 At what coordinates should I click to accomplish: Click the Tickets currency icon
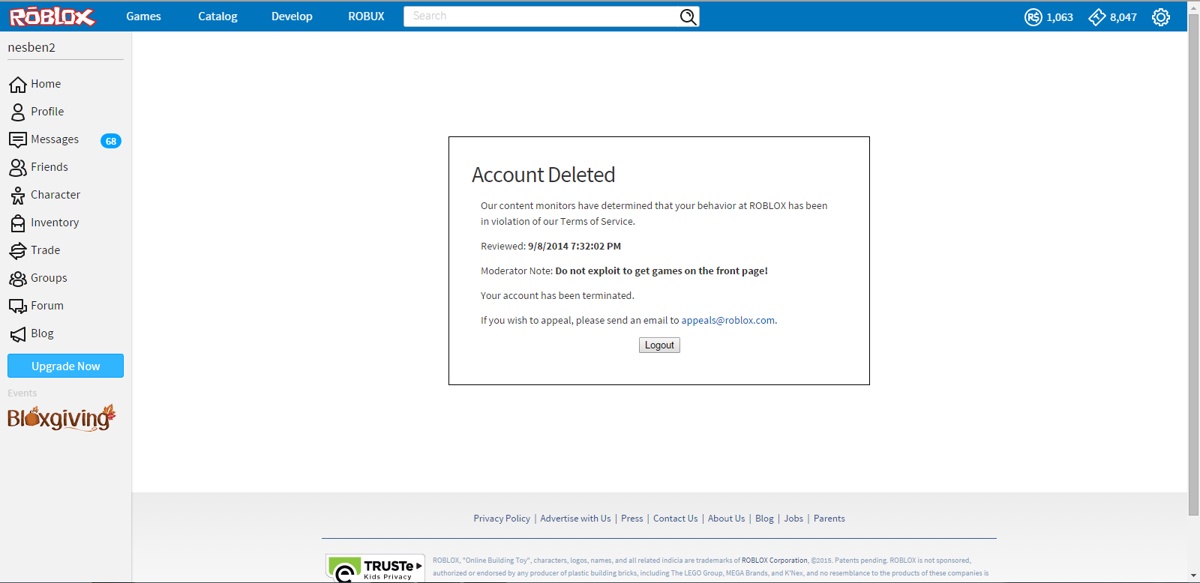[x=1097, y=17]
